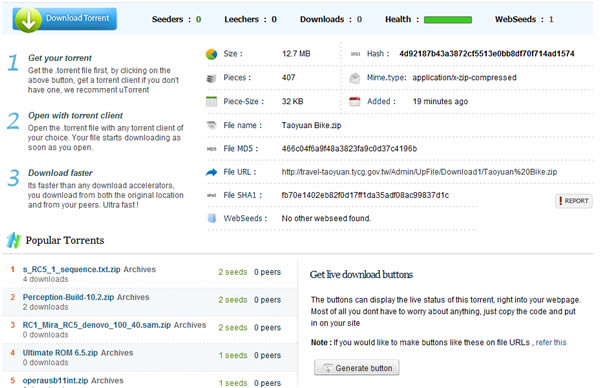
Task: Click the REPORT button
Action: [574, 201]
